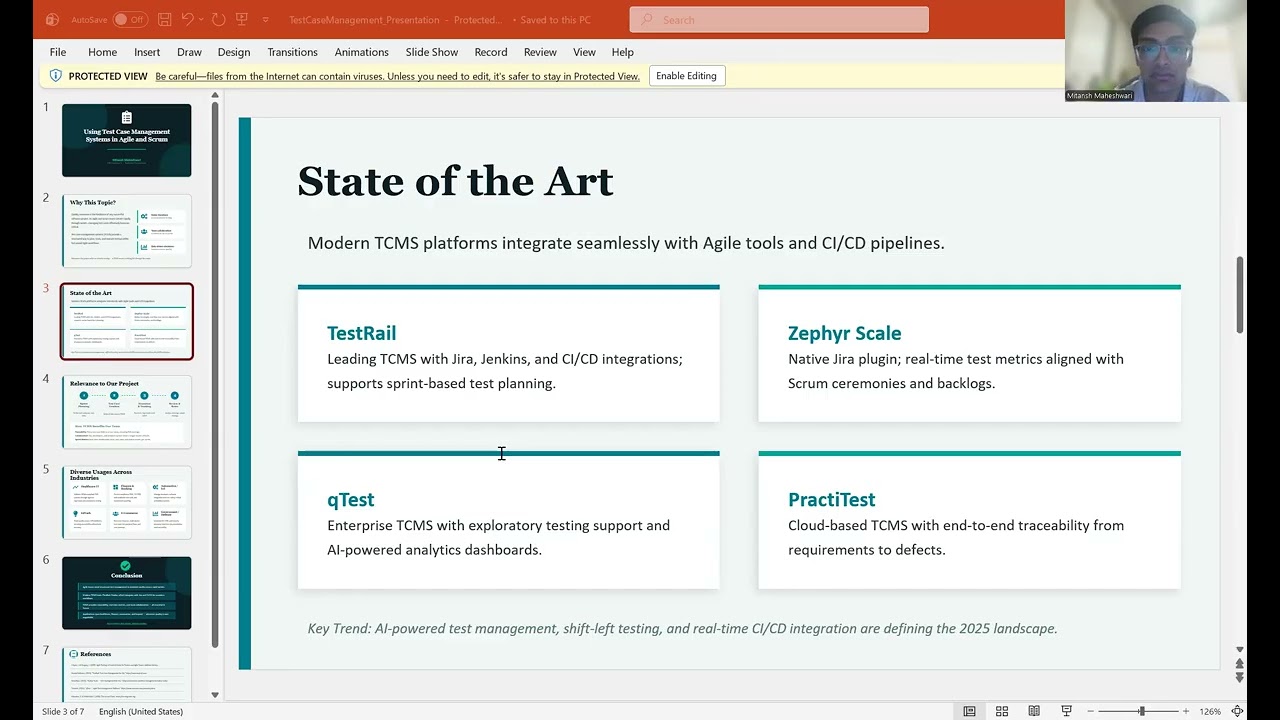This screenshot has height=720, width=1280.
Task: Click the TestRail card heading
Action: click(x=361, y=333)
